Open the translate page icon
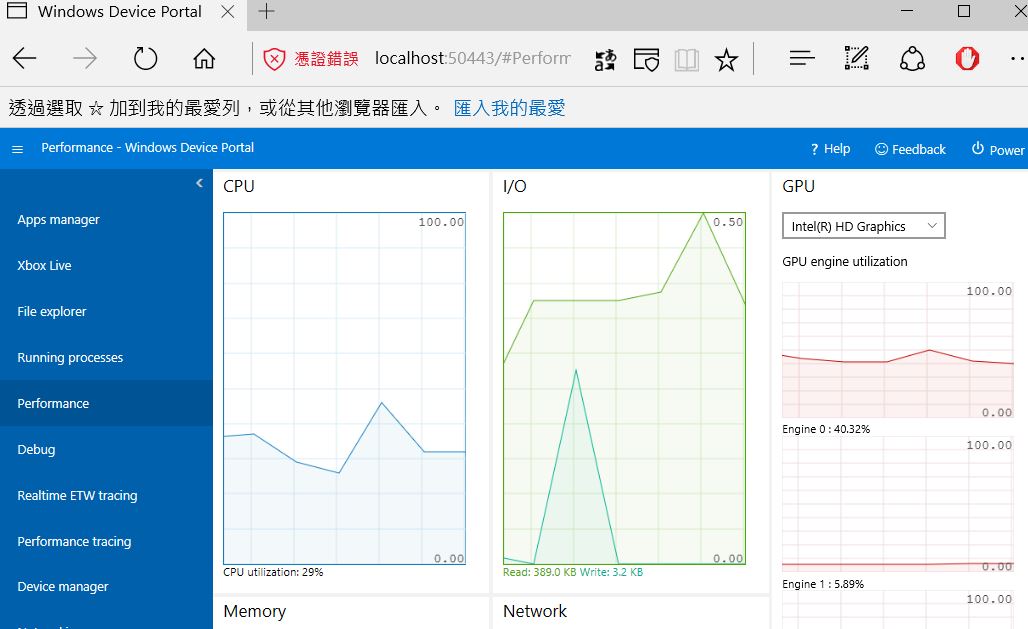Image resolution: width=1028 pixels, height=629 pixels. point(605,60)
